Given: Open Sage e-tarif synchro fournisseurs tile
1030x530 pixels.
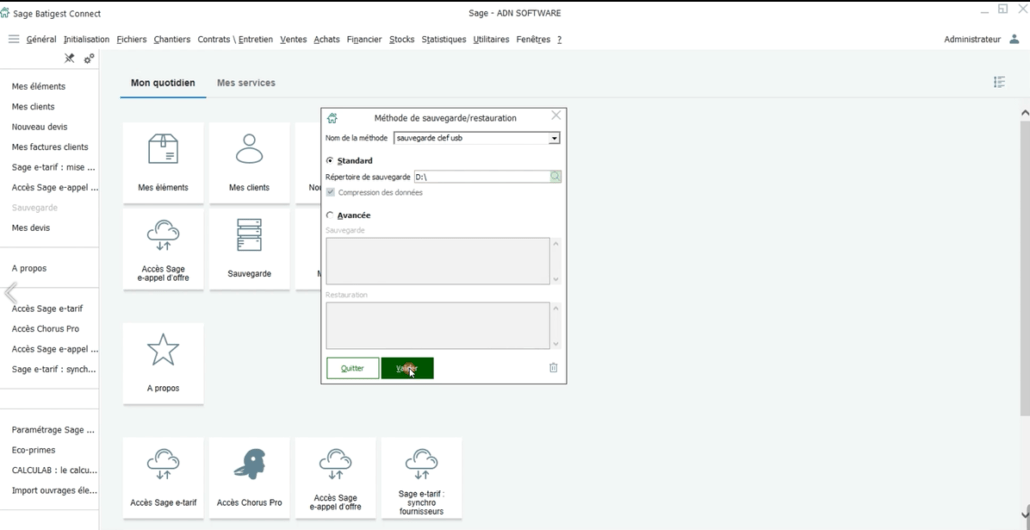Looking at the screenshot, I should point(421,478).
